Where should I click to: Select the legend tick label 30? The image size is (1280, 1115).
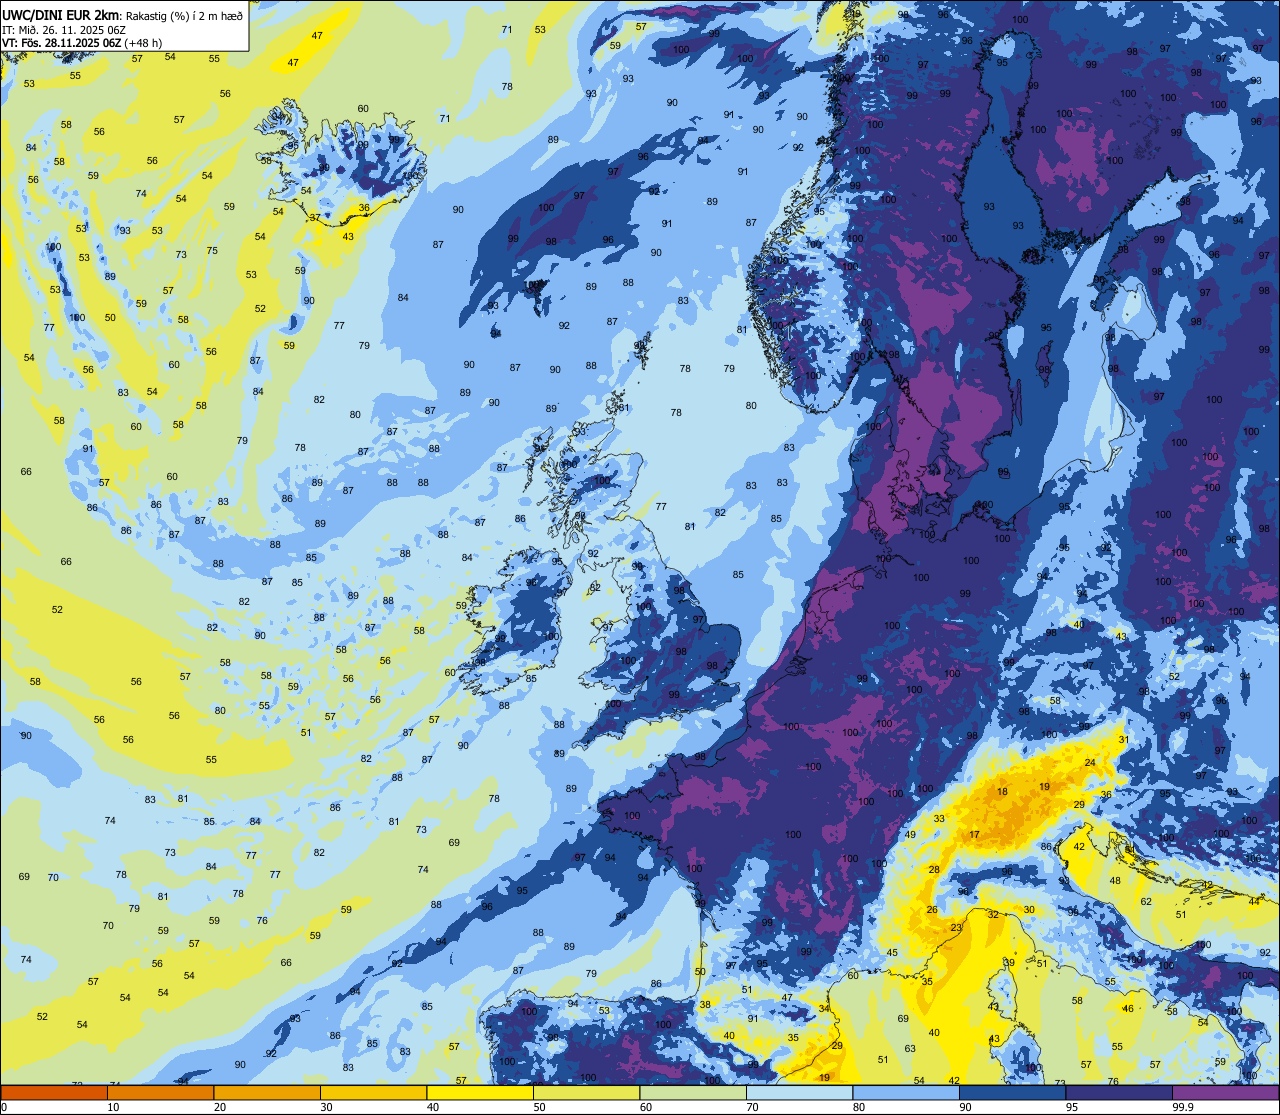tap(326, 1107)
